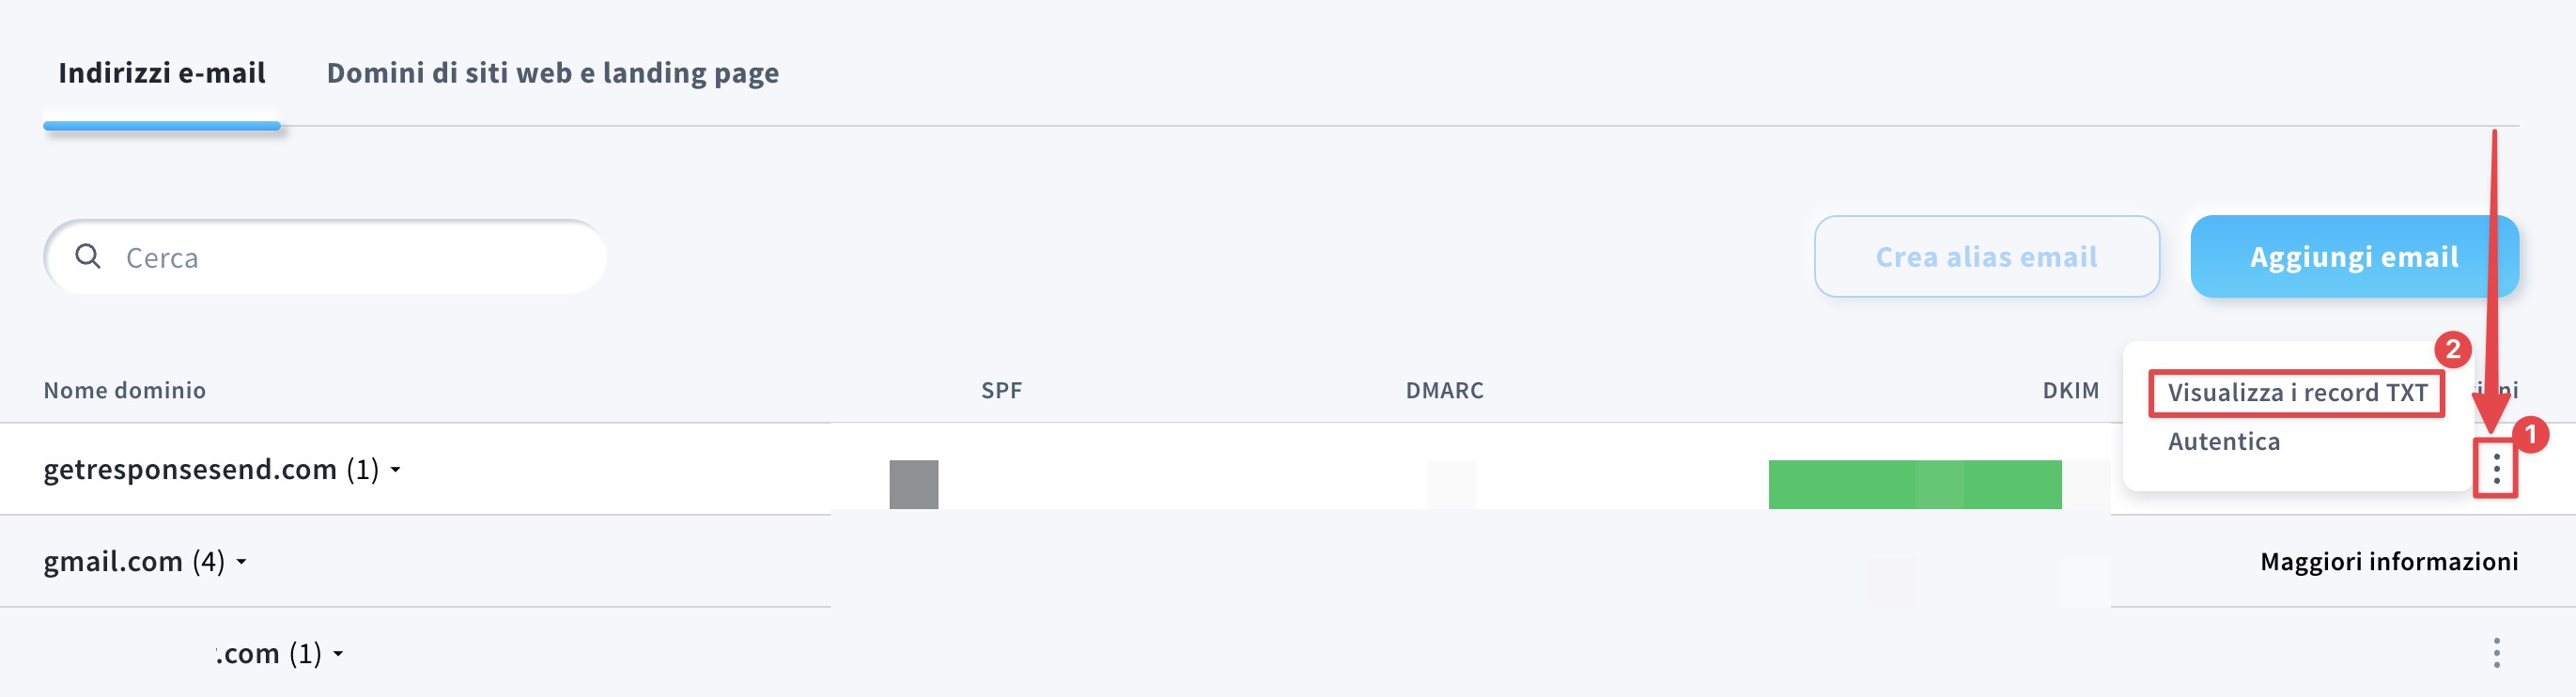Viewport: 2576px width, 697px height.
Task: Click the 'SPF' column header
Action: [1001, 391]
